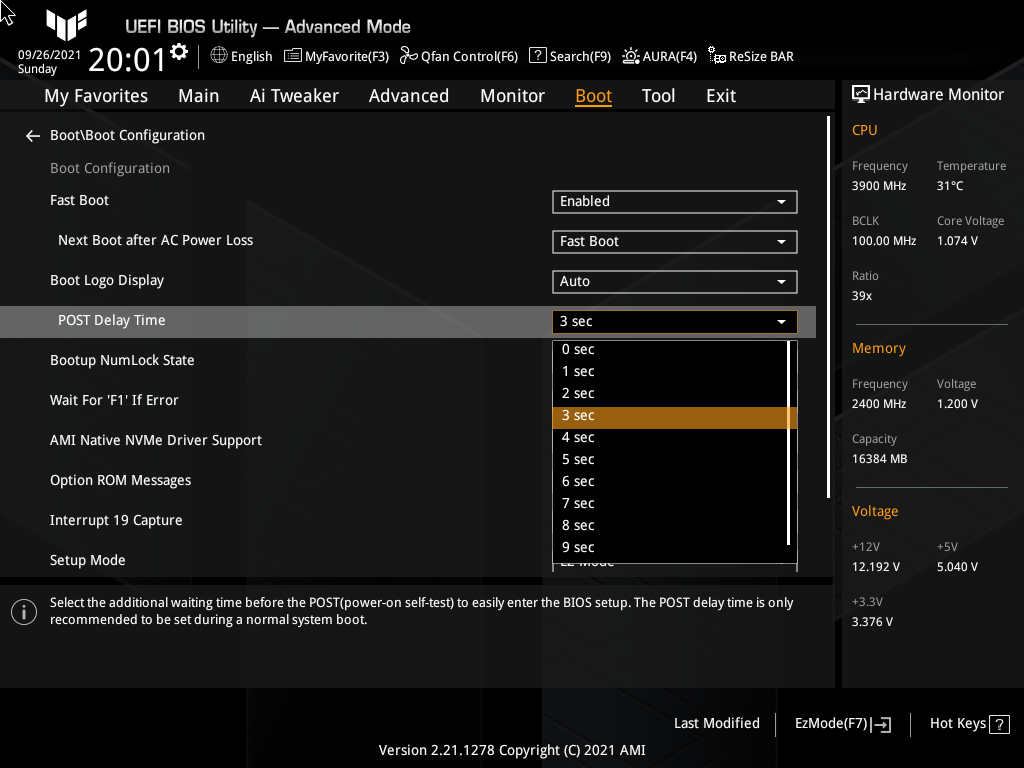Open the Tool menu tab
The height and width of the screenshot is (768, 1024).
658,95
